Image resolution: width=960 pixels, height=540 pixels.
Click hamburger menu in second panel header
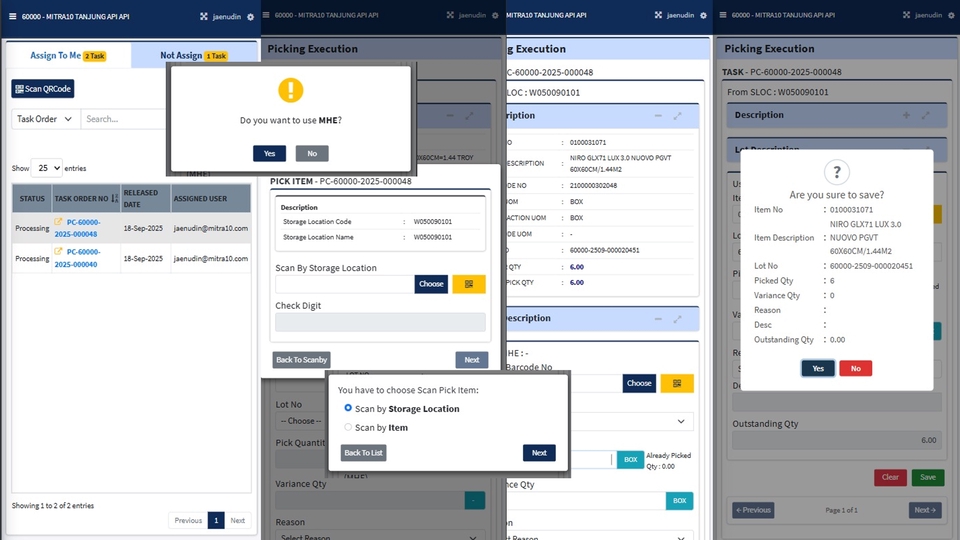click(x=266, y=15)
